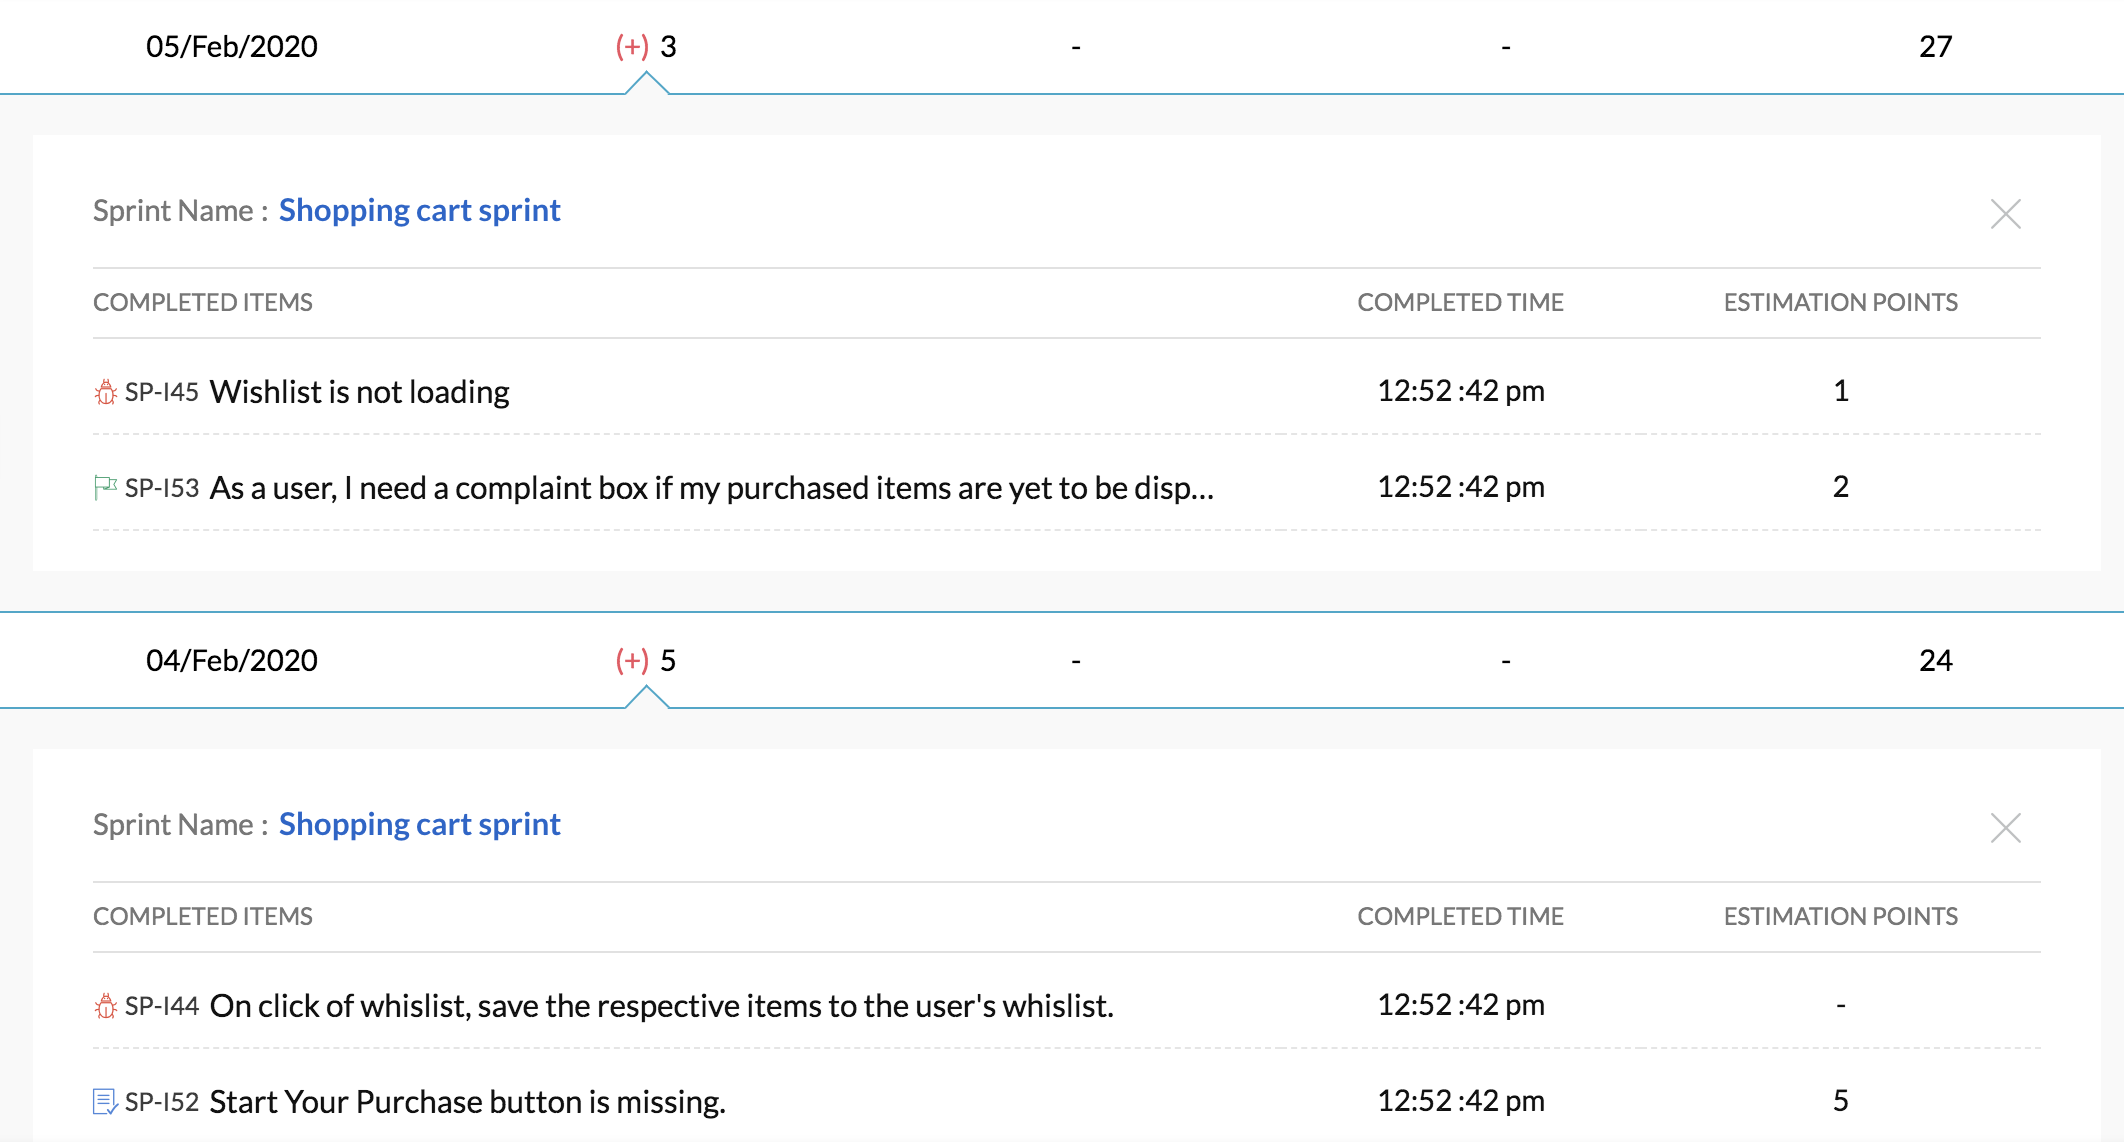Open item On click of whislist SP-I44

click(660, 1006)
